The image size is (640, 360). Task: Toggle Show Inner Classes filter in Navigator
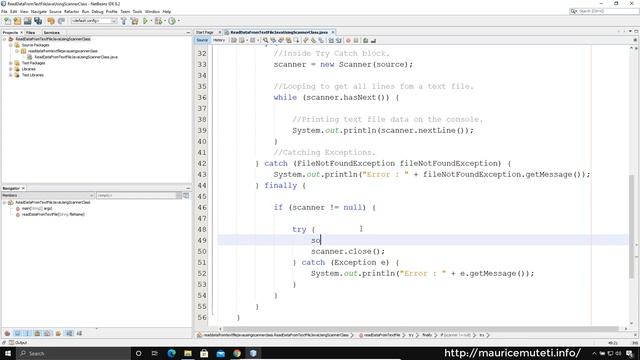point(48,333)
